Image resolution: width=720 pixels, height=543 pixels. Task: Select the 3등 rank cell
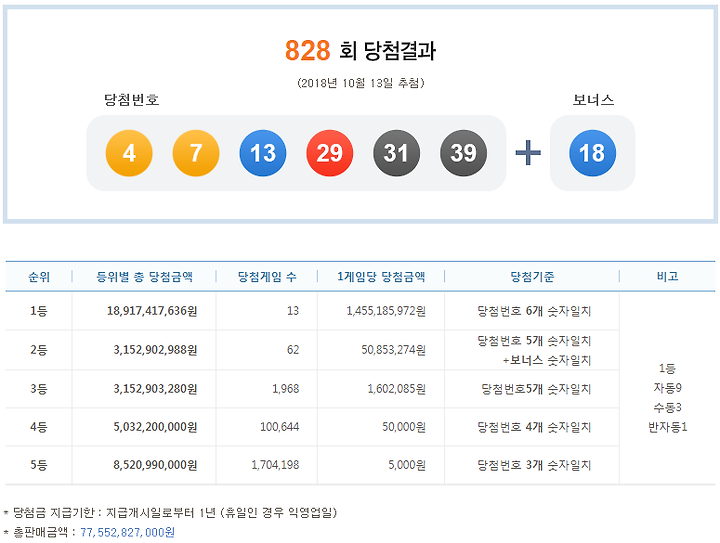(39, 389)
